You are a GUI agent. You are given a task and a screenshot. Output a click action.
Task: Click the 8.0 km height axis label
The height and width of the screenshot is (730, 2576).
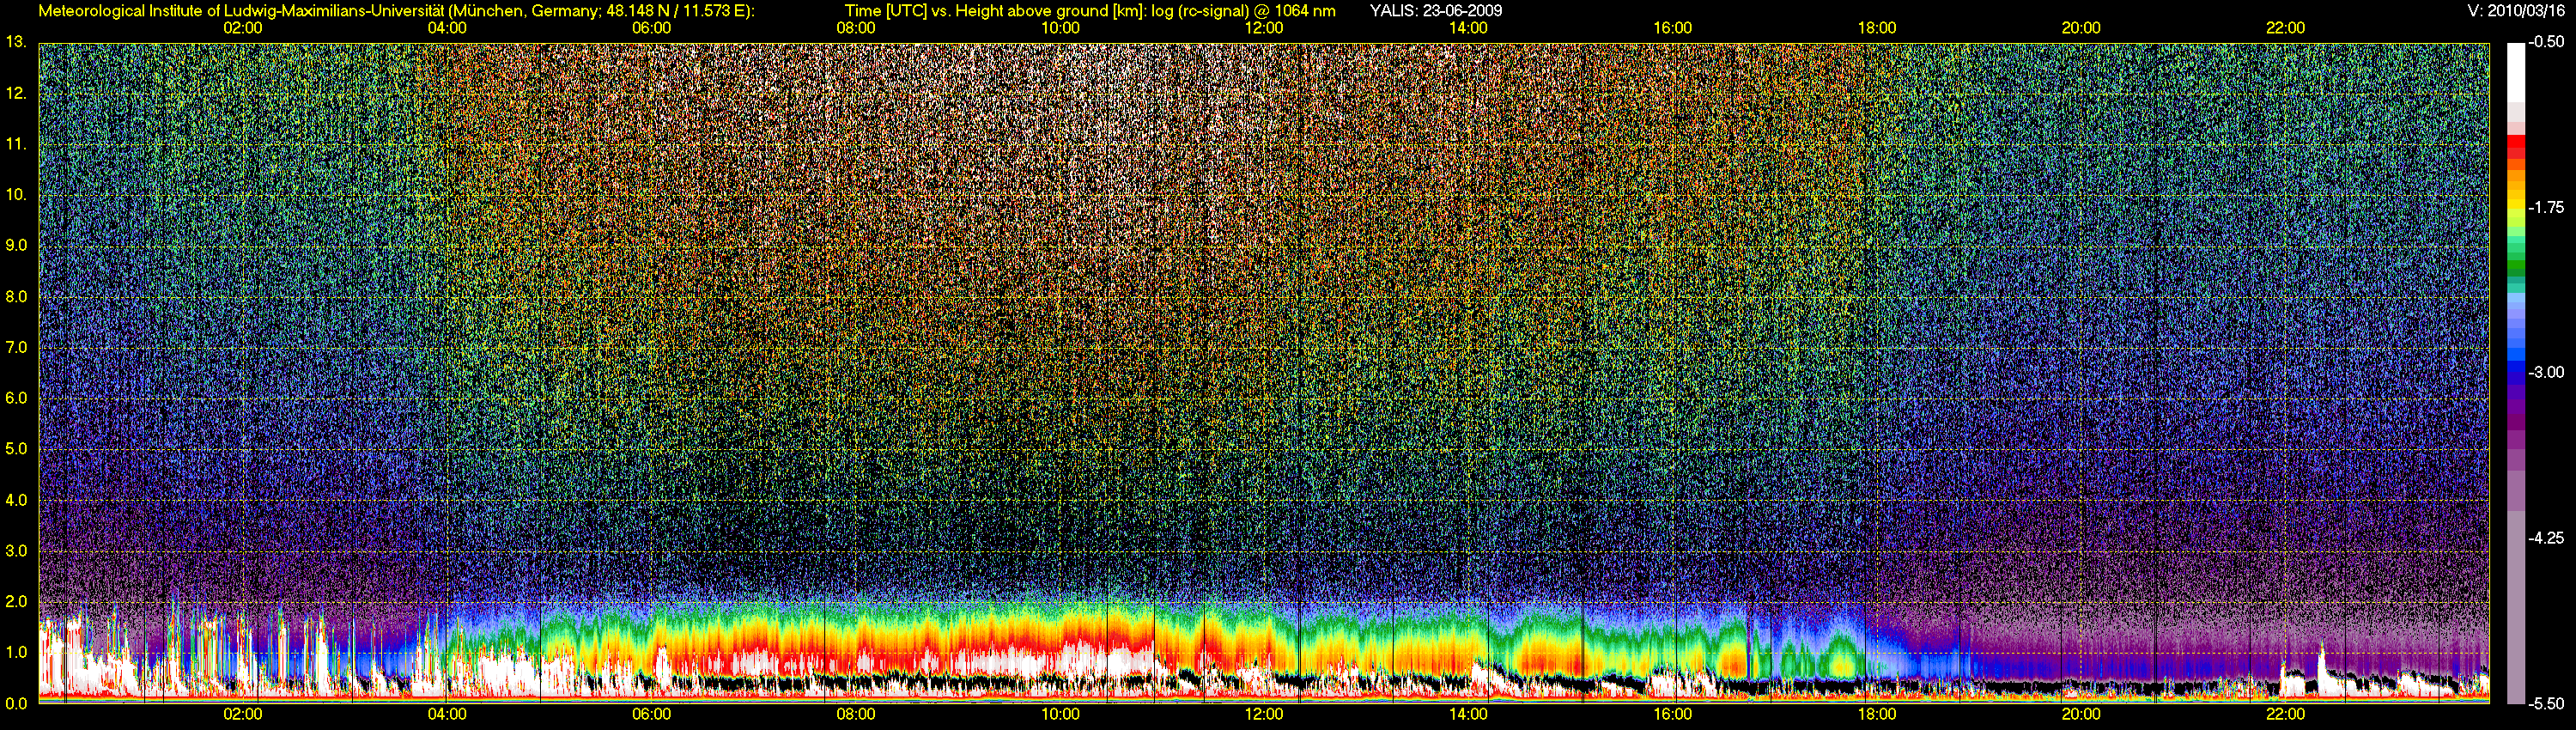point(16,297)
